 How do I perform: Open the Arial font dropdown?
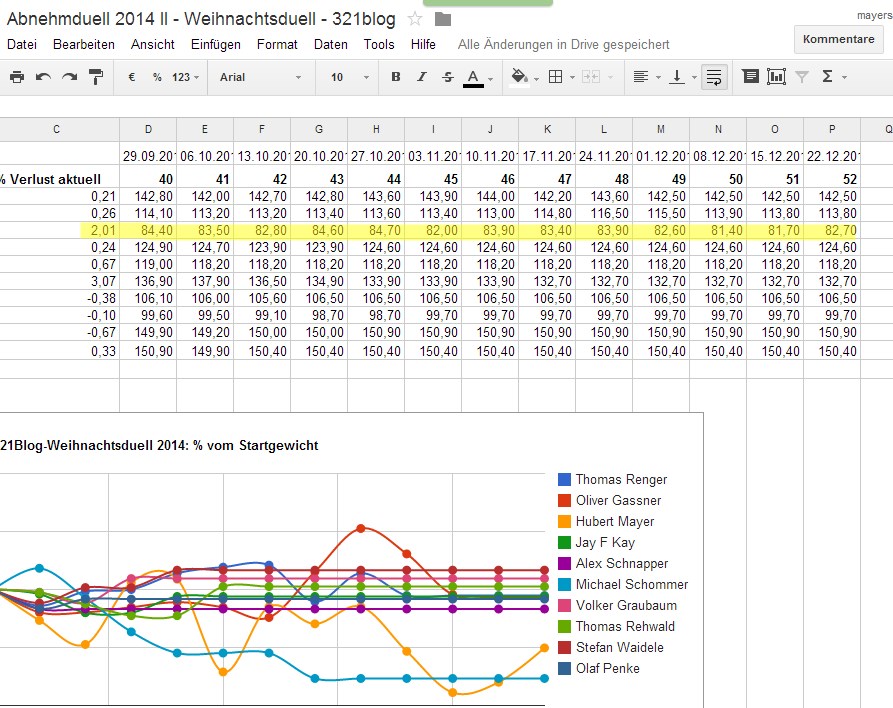260,77
